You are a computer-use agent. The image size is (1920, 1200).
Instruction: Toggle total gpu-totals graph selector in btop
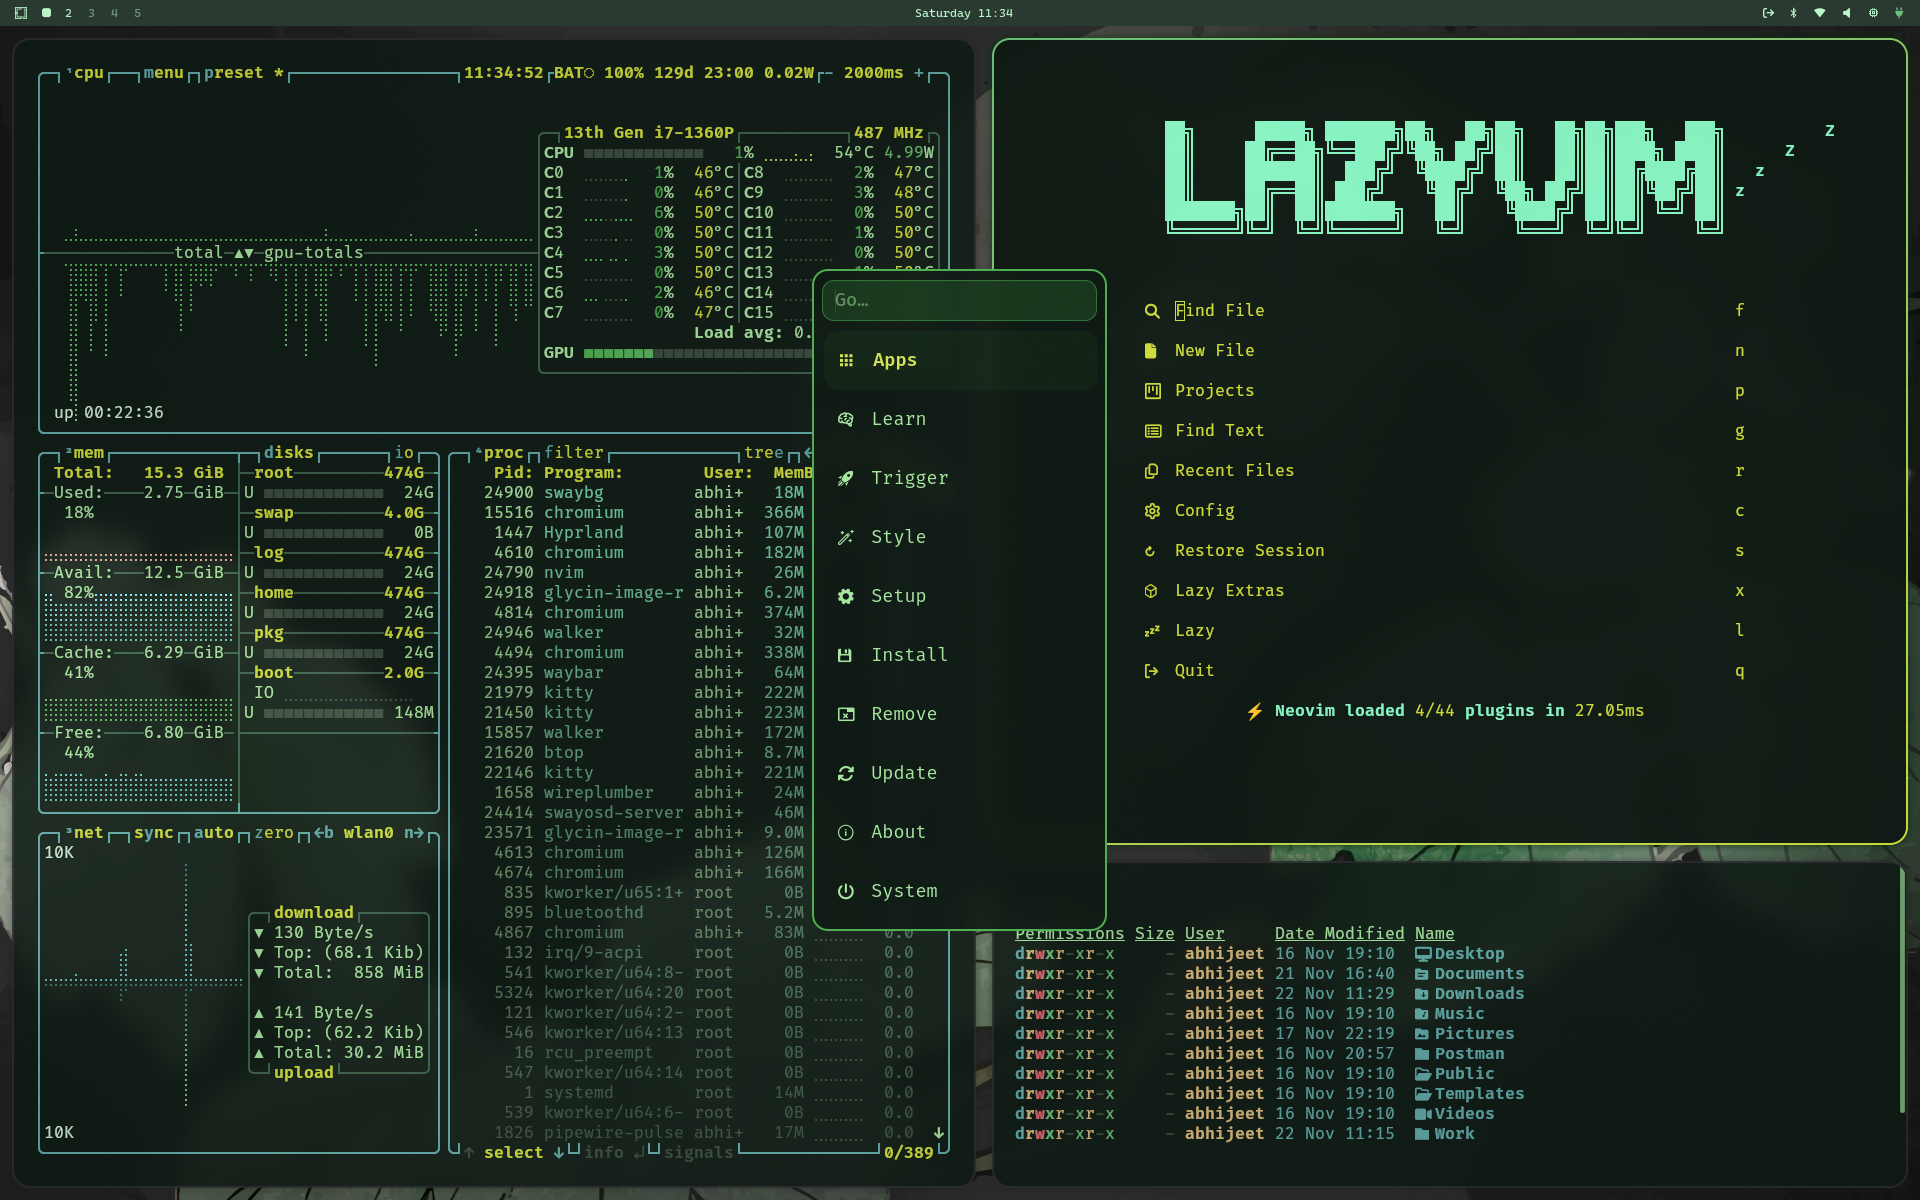269,253
